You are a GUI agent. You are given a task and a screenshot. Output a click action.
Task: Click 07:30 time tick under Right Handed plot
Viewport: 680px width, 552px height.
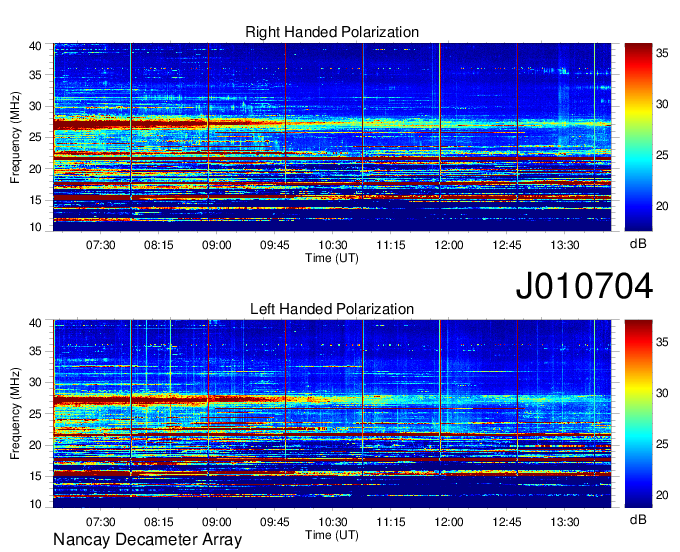coord(101,245)
